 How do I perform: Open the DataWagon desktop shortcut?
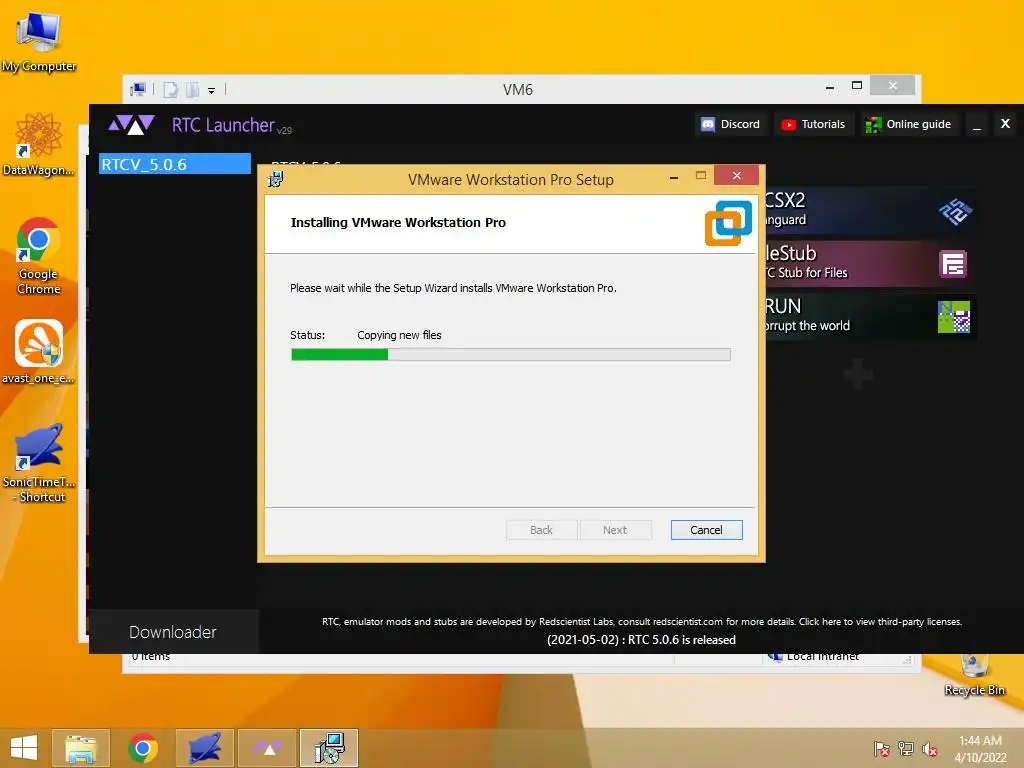click(39, 144)
